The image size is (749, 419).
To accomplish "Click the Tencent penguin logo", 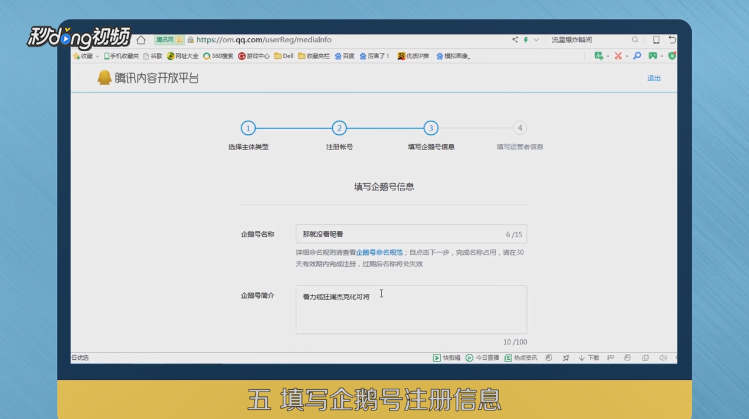I will (x=104, y=77).
